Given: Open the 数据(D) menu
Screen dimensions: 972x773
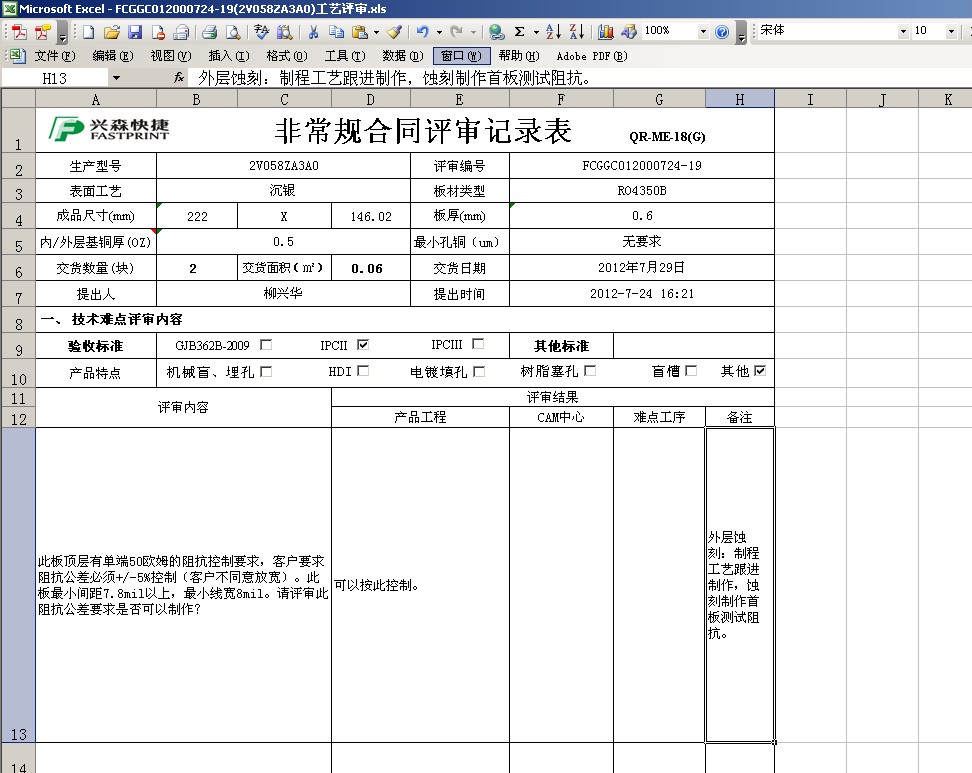Looking at the screenshot, I should [402, 56].
